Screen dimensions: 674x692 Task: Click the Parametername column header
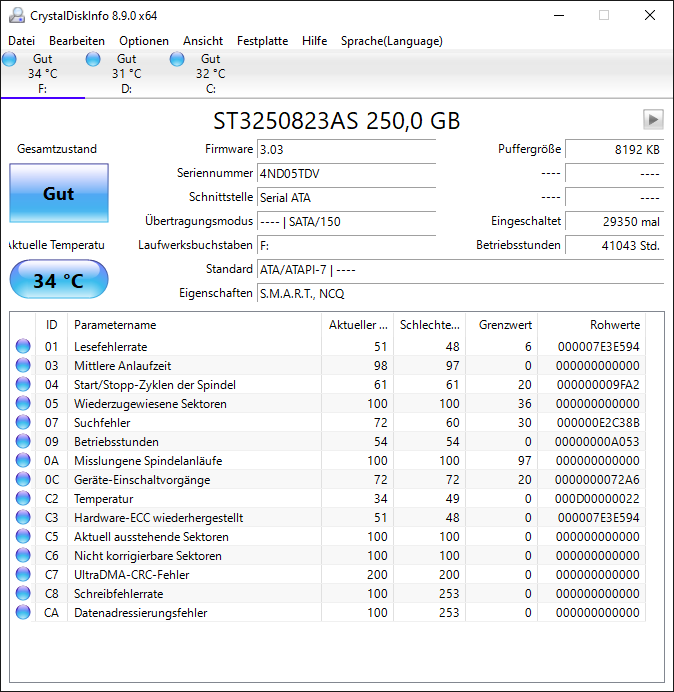click(x=194, y=325)
